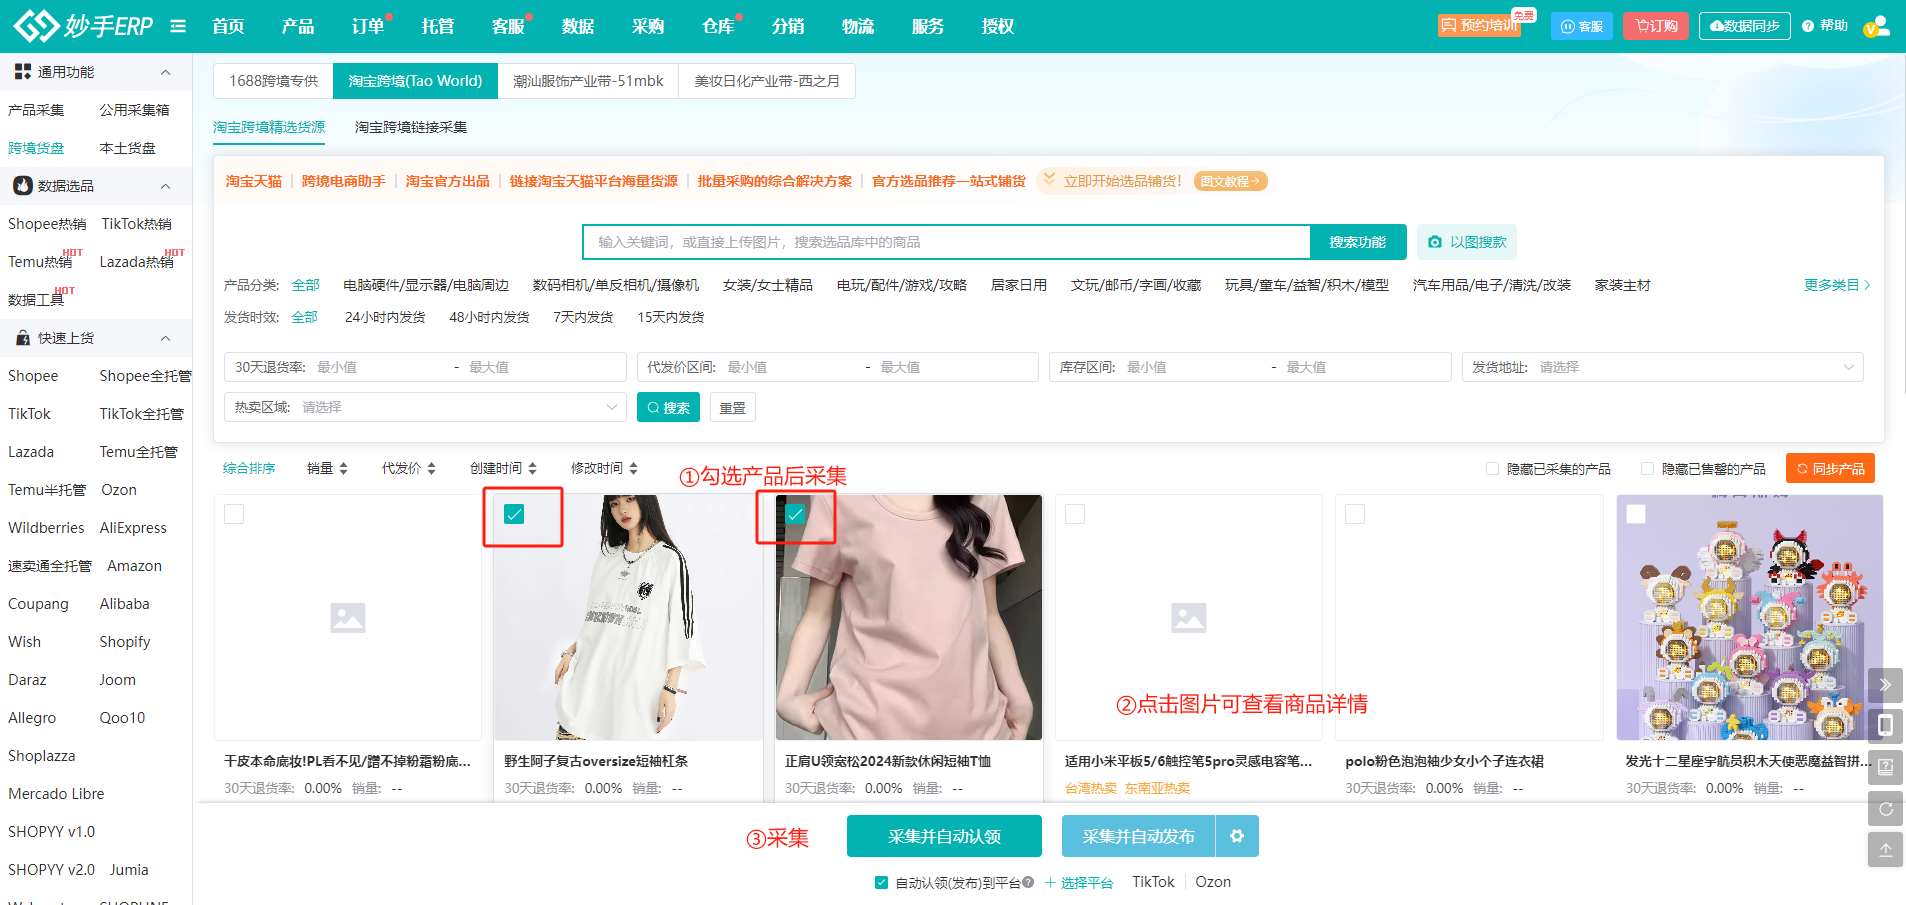Click 采集并自动发布 button
Viewport: 1906px width, 905px height.
(1138, 836)
